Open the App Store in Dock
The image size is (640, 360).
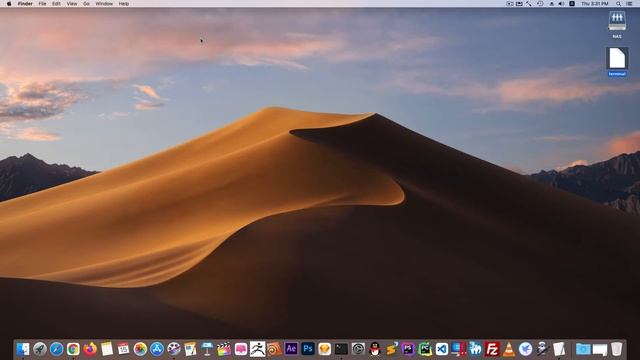click(157, 349)
